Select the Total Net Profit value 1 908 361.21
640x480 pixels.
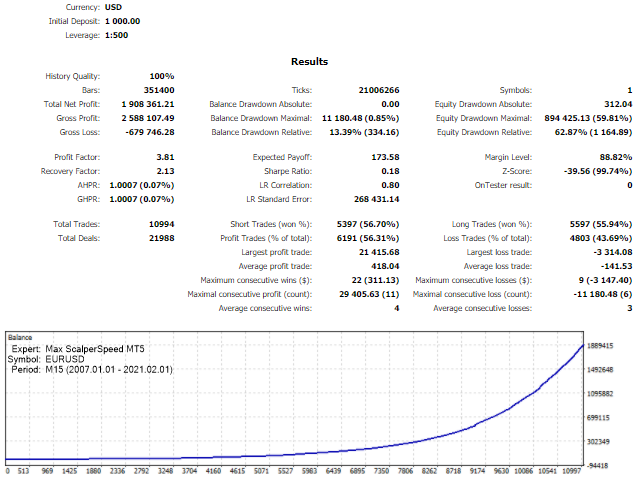click(x=148, y=104)
